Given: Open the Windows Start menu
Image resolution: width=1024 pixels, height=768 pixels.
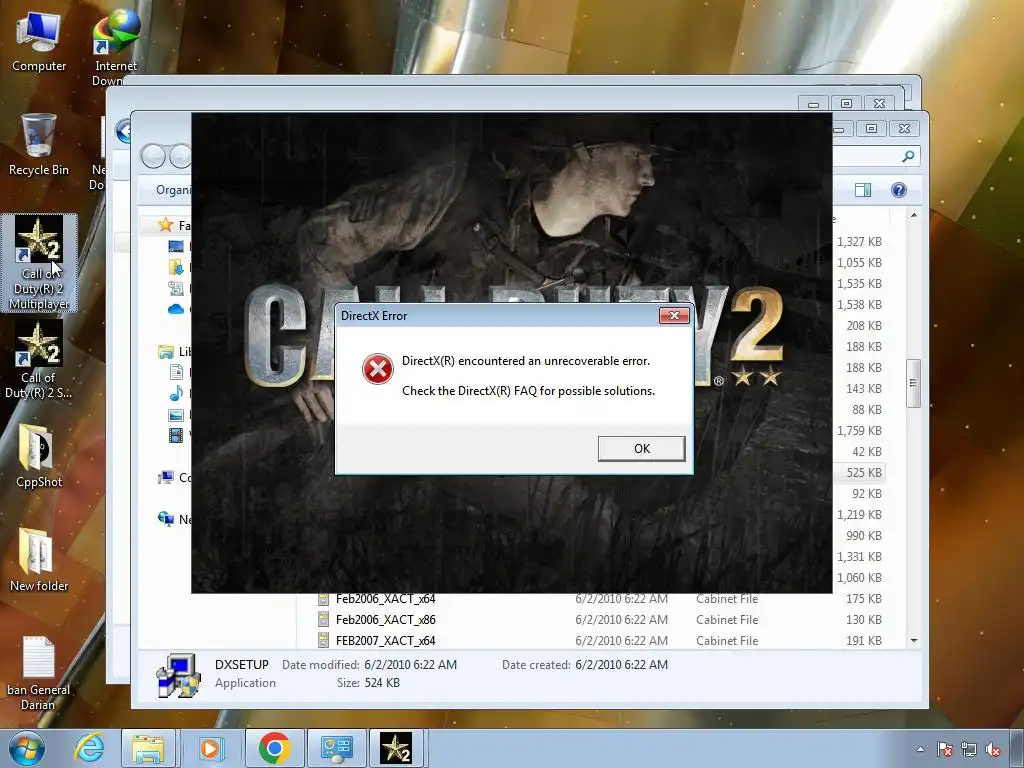Looking at the screenshot, I should tap(26, 748).
